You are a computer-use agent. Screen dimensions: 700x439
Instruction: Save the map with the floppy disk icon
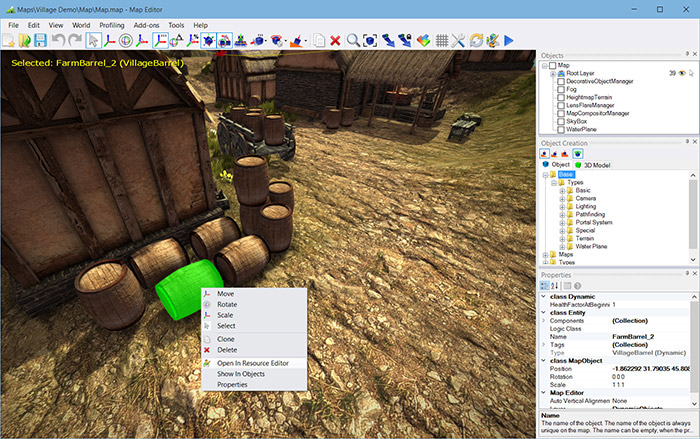(x=41, y=41)
